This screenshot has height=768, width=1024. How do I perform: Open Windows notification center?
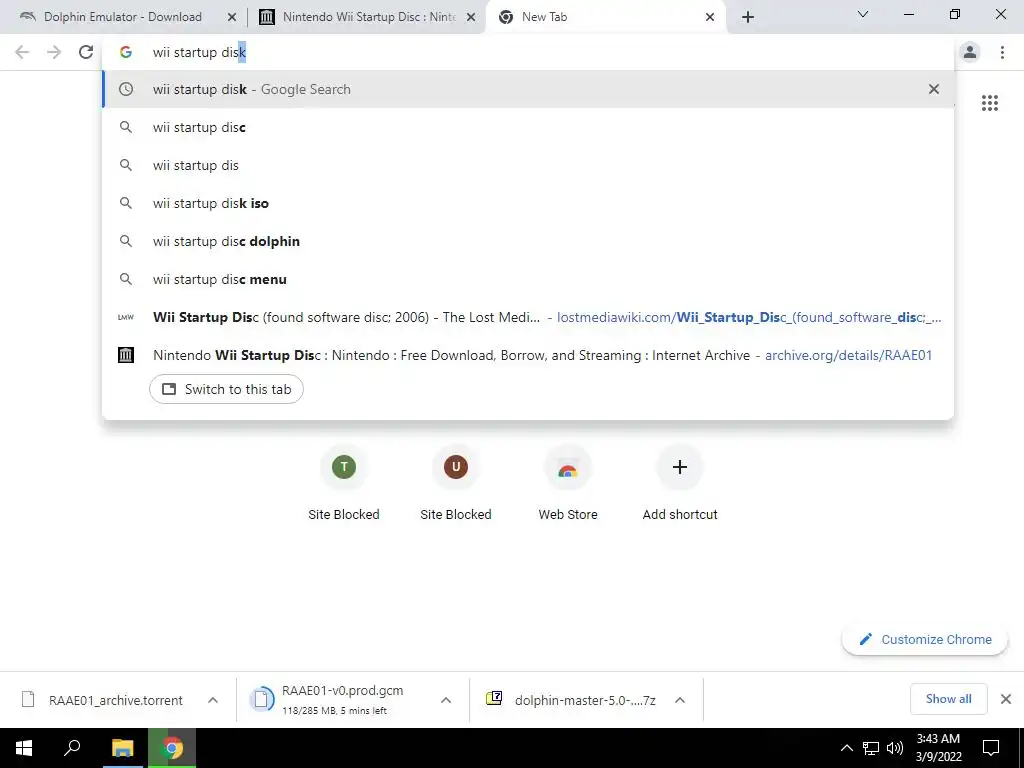991,748
